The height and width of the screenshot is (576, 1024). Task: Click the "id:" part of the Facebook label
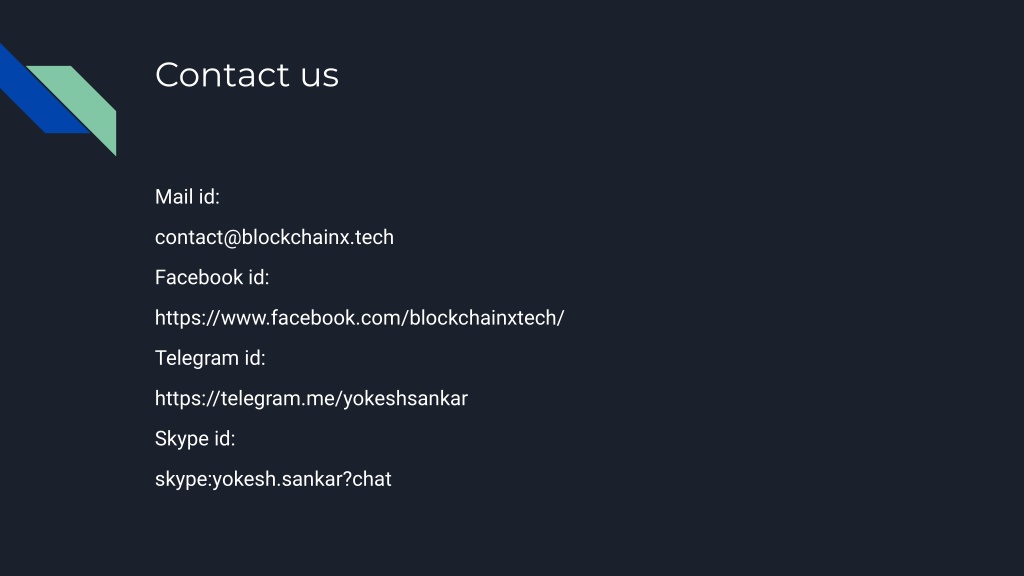point(259,278)
